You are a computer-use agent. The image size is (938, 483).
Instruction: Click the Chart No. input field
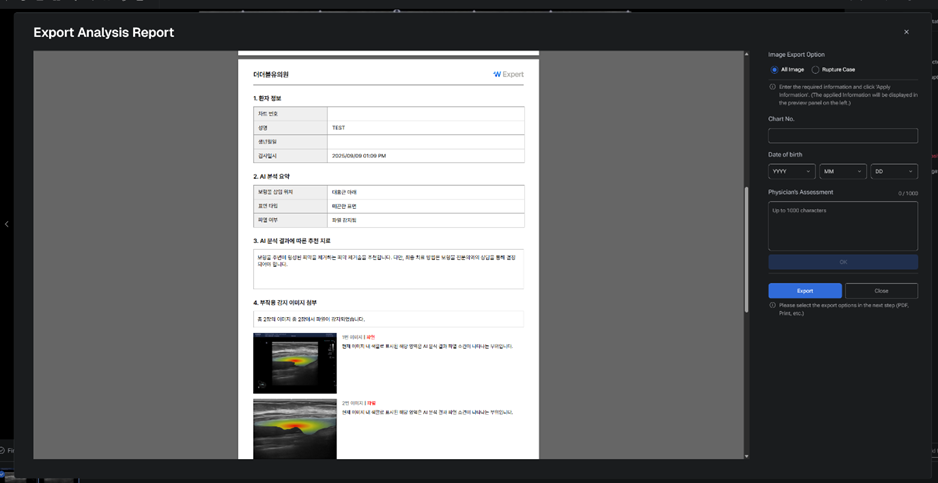pos(842,135)
